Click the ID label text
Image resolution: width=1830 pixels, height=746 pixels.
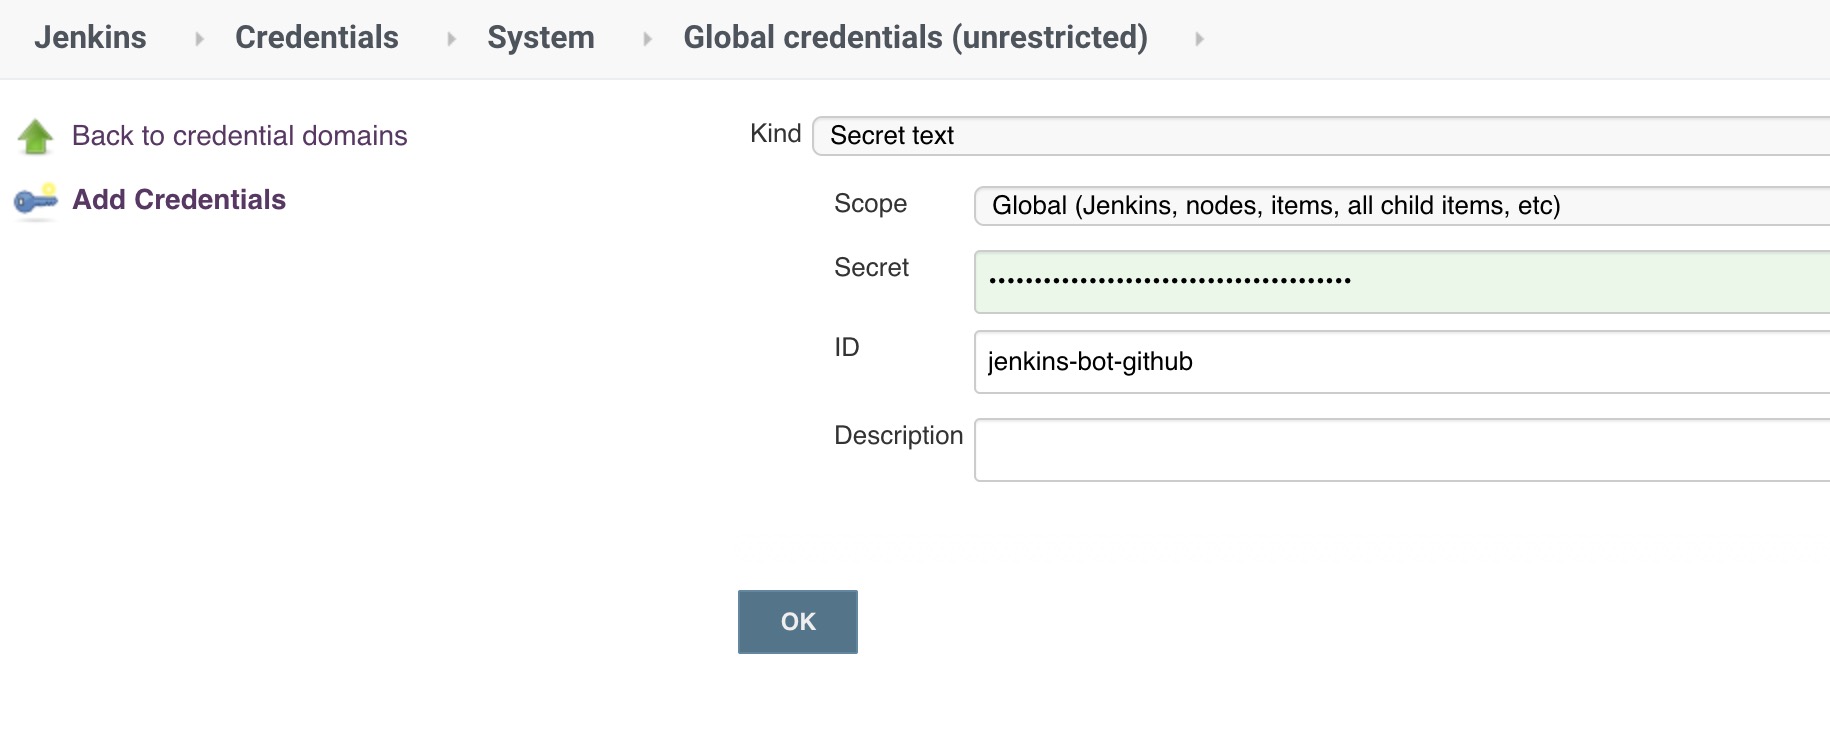(x=847, y=348)
